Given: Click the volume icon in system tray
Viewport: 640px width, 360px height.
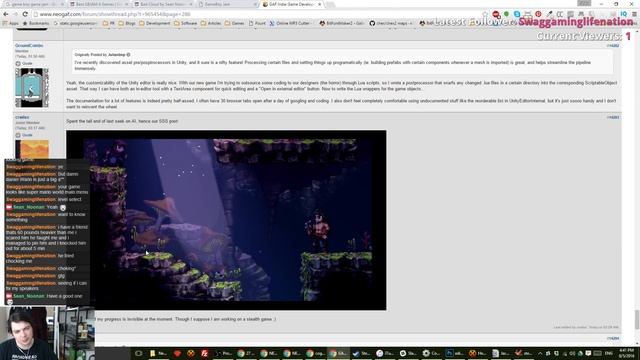Looking at the screenshot, I should [x=572, y=353].
